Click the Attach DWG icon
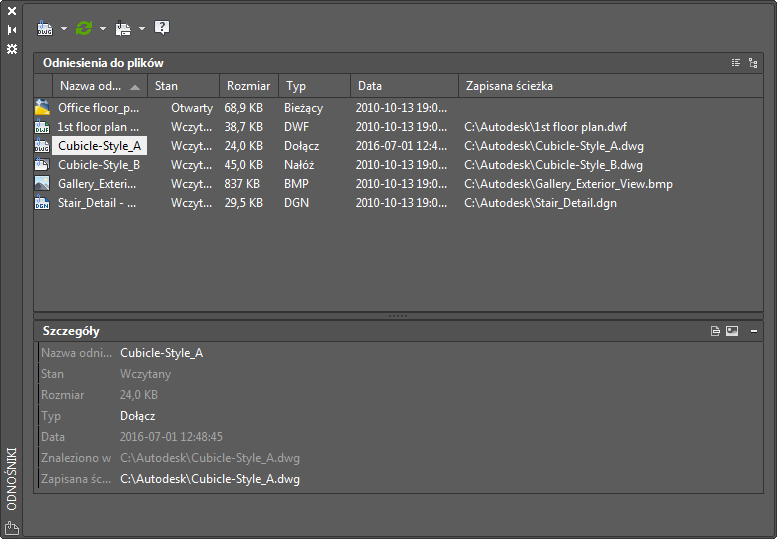Viewport: 777px width, 539px height. pos(45,28)
